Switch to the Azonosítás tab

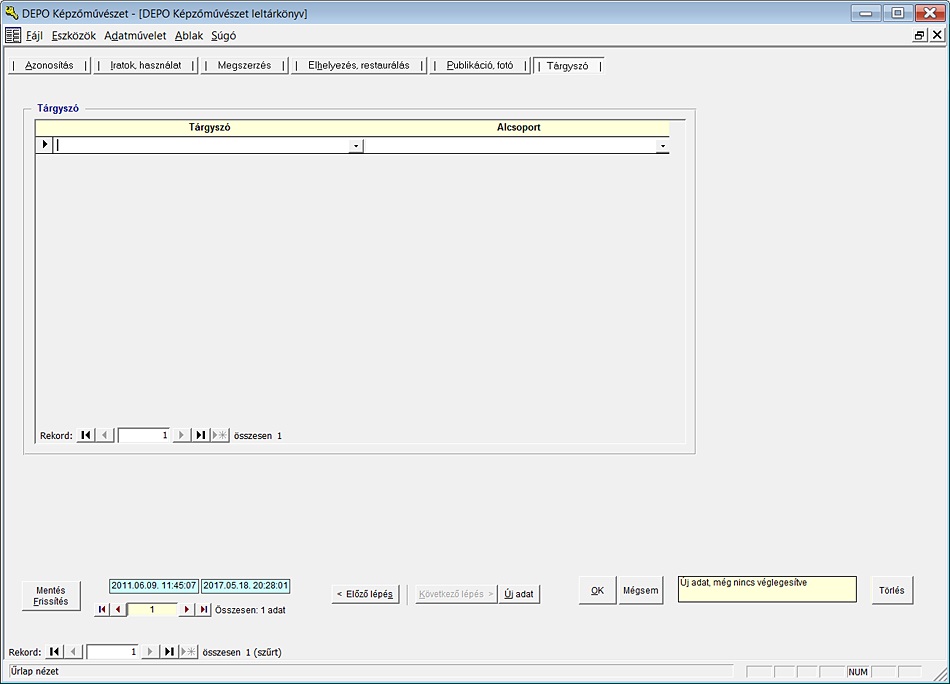click(49, 66)
